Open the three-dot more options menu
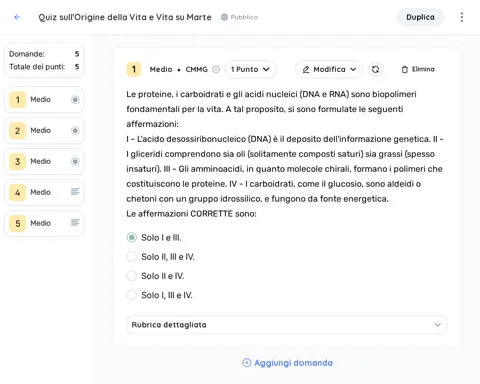This screenshot has height=384, width=480. pyautogui.click(x=462, y=17)
